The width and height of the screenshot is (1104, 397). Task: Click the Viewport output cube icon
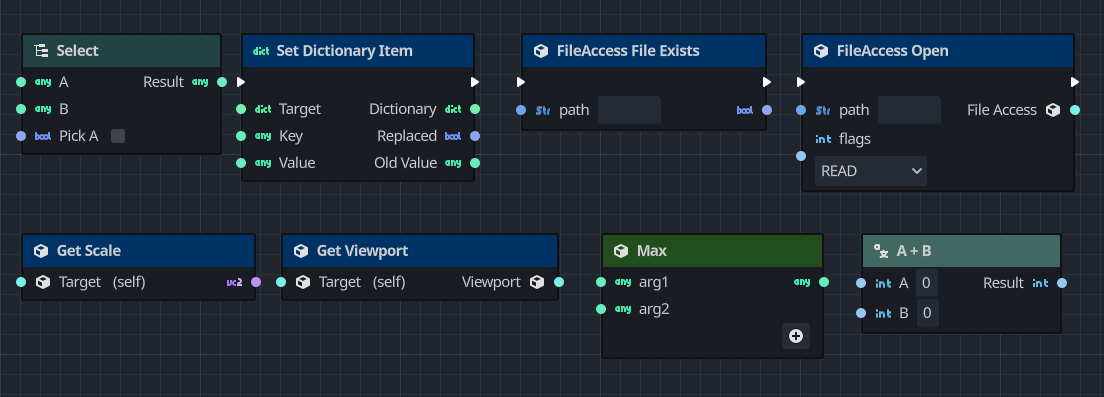537,282
